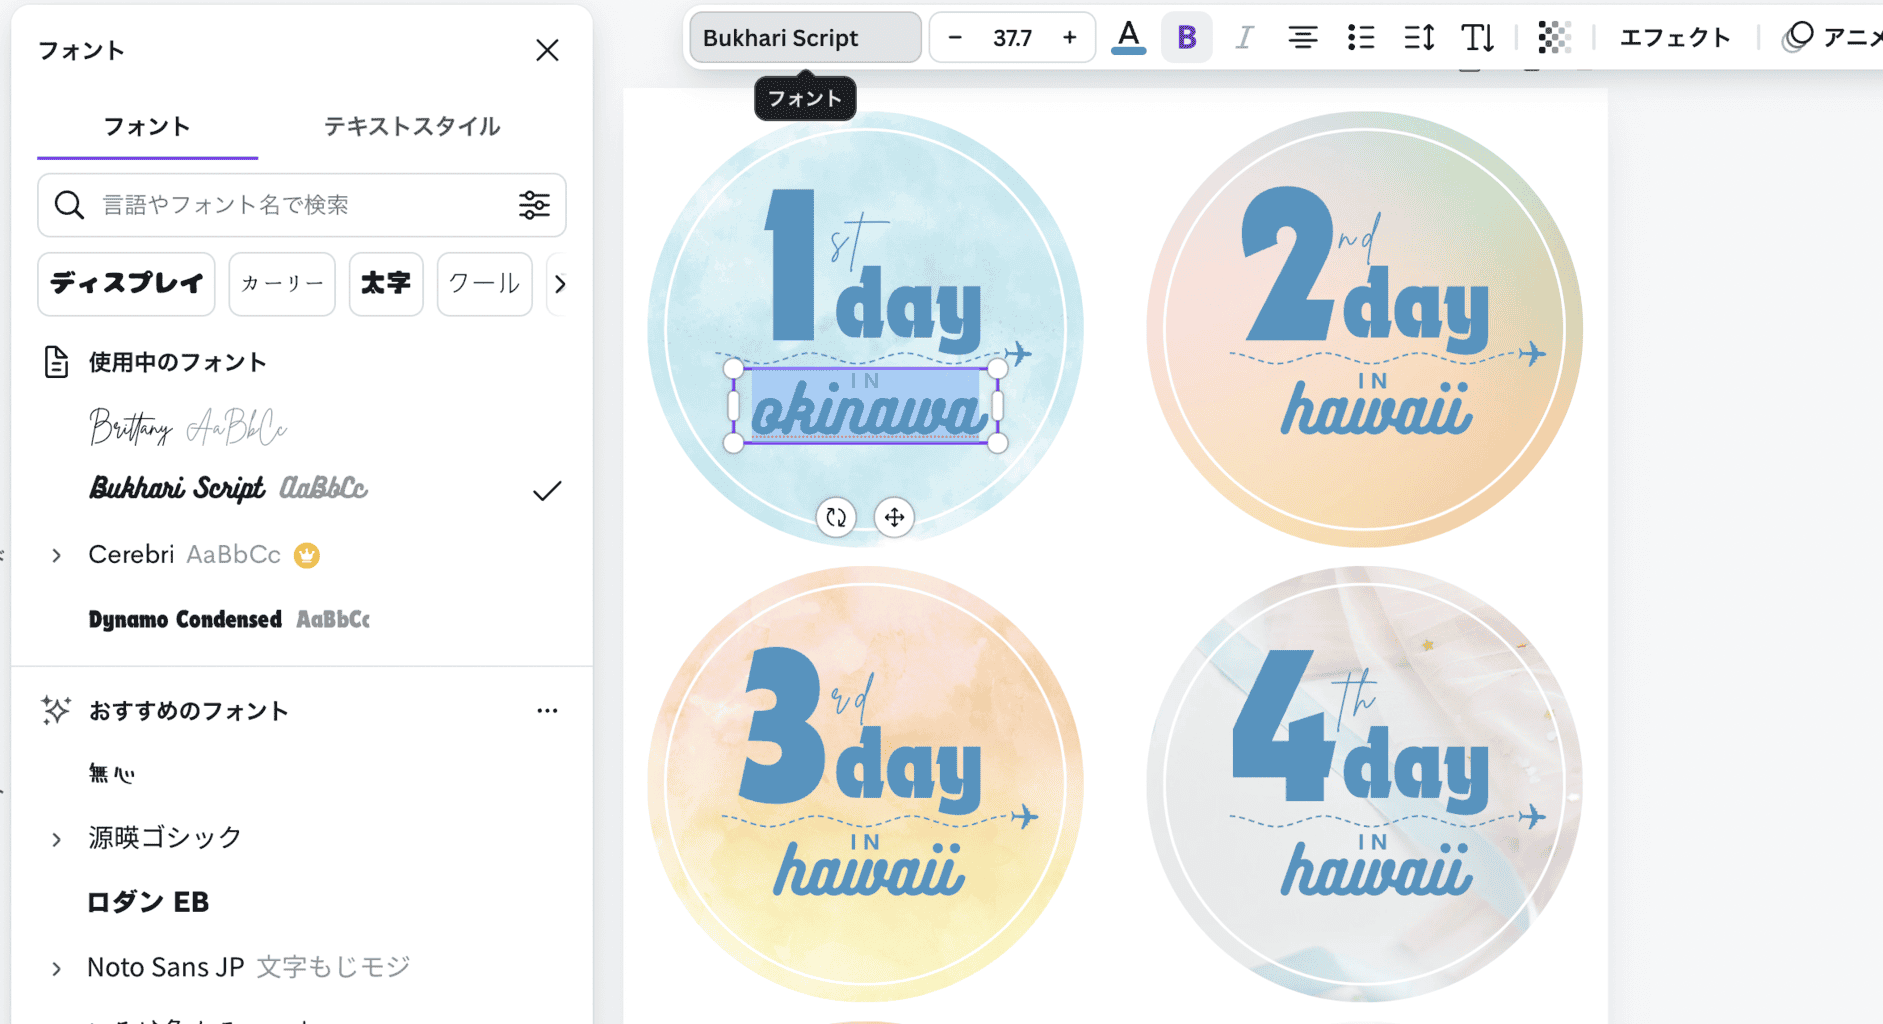Open the transparency checkerboard icon

click(1554, 38)
